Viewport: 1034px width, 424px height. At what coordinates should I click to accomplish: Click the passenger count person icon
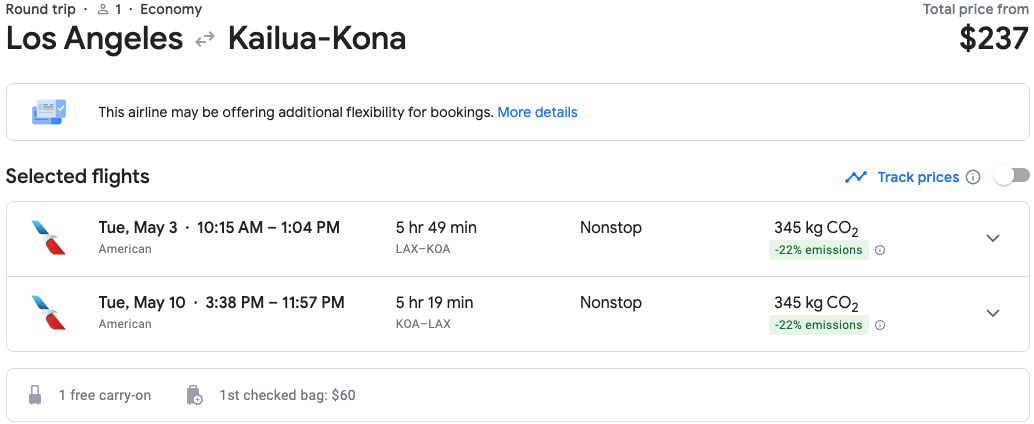102,10
